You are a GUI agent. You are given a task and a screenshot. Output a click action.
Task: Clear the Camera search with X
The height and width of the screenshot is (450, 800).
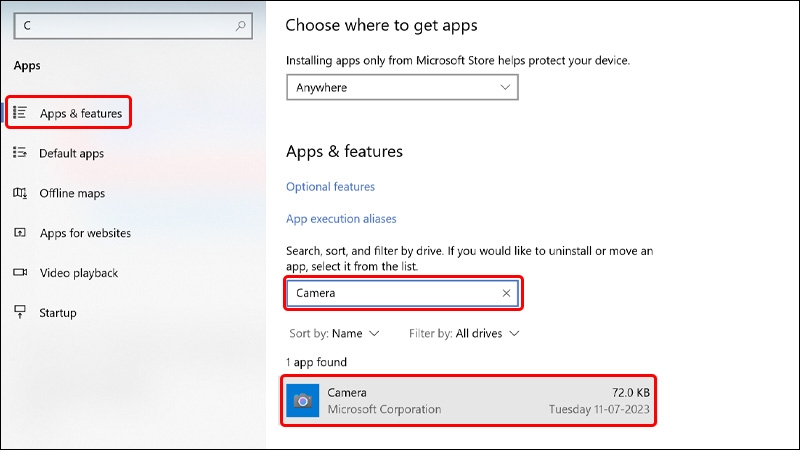506,293
